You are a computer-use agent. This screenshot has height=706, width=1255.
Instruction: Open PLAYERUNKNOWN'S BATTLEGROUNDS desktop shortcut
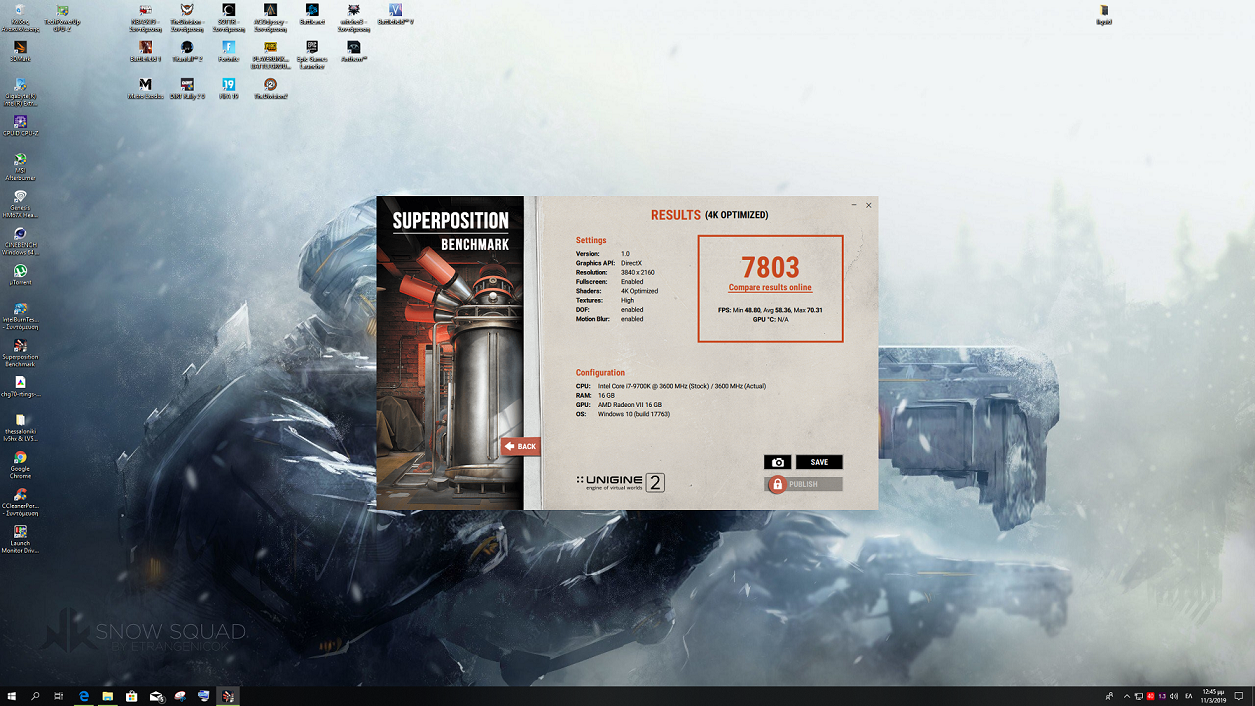click(x=270, y=55)
